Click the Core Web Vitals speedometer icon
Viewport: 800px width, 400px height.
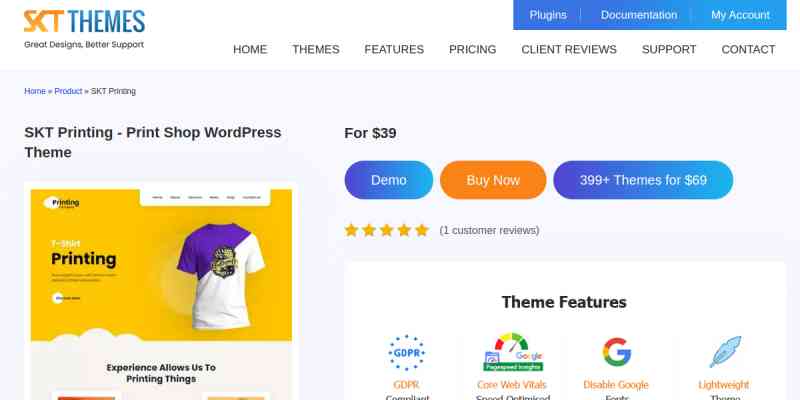pyautogui.click(x=513, y=352)
